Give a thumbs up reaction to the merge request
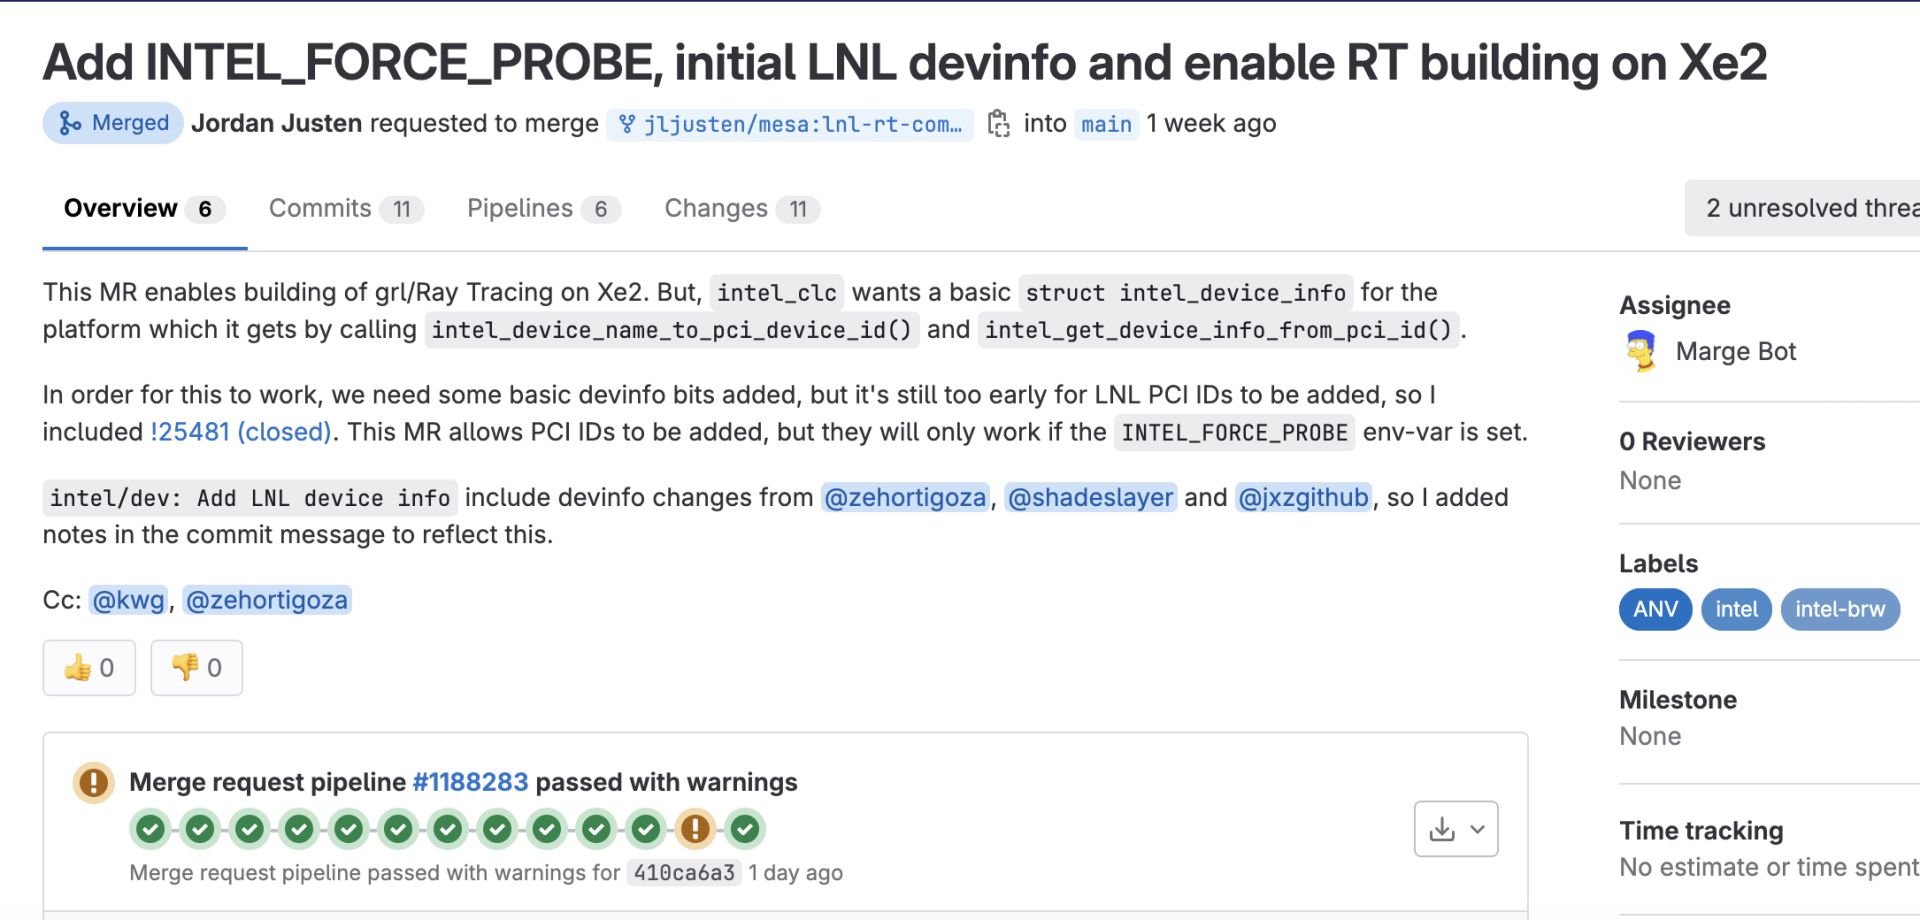1920x920 pixels. (x=88, y=667)
